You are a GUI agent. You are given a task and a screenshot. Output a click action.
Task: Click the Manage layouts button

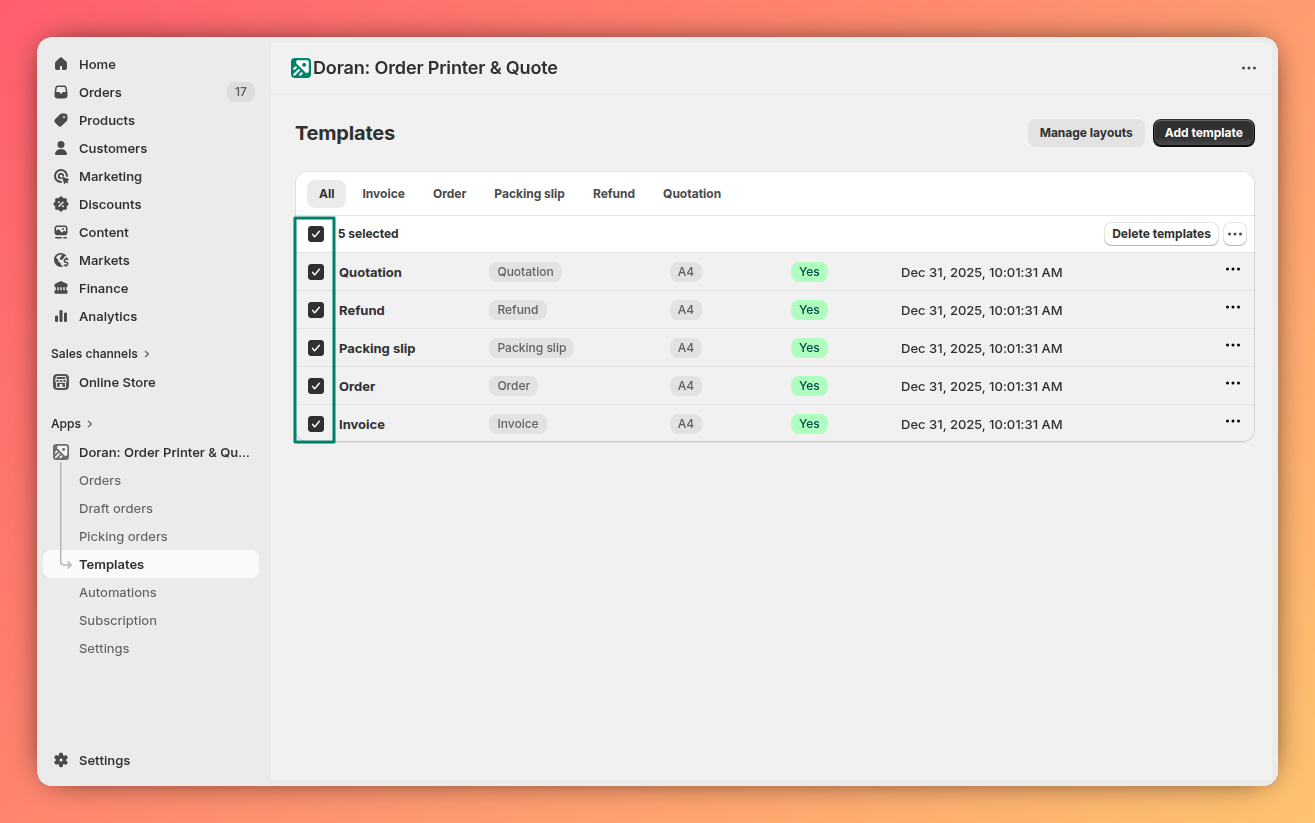tap(1086, 133)
